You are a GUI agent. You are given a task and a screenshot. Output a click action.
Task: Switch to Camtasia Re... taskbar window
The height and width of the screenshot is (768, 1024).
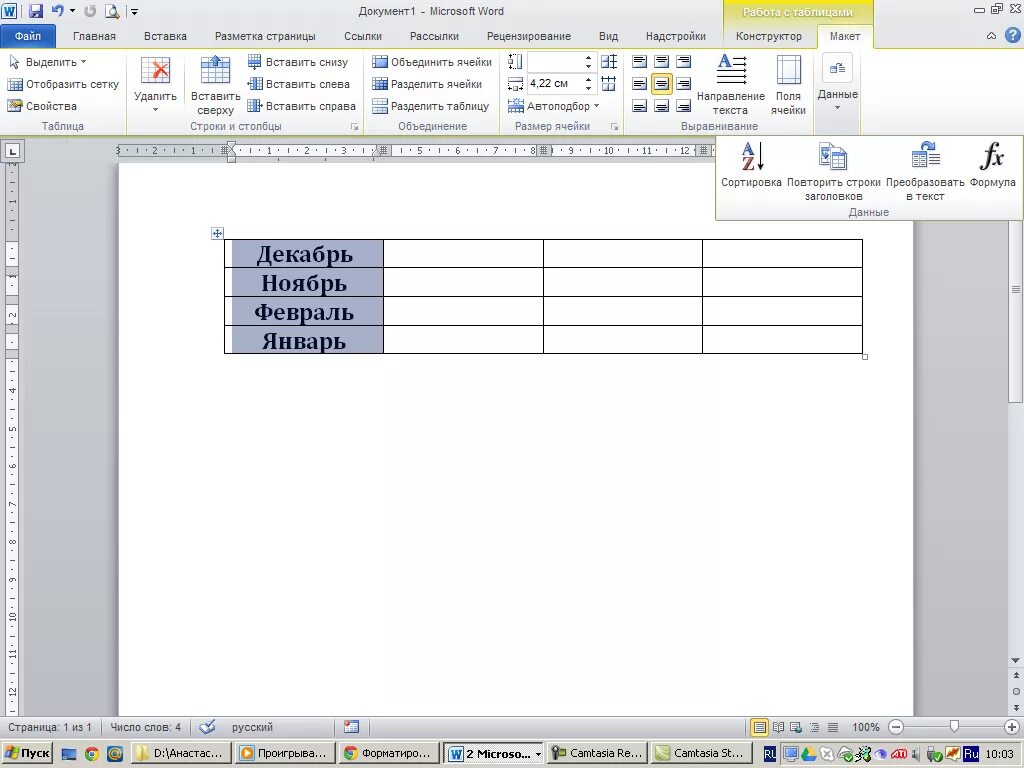click(598, 753)
